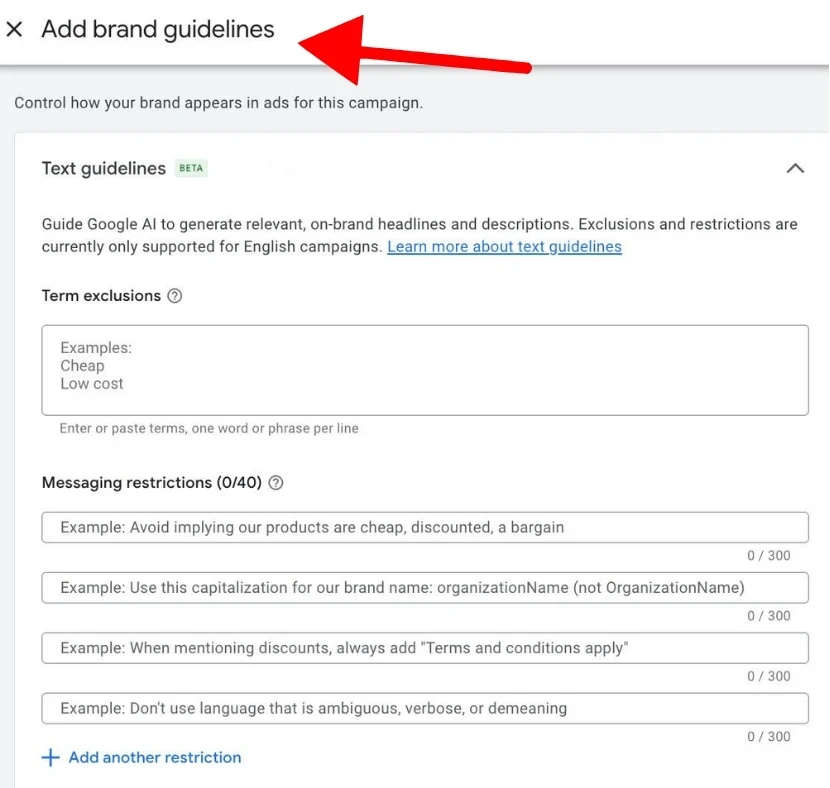This screenshot has height=788, width=830.
Task: Focus the Term exclusions text area
Action: [x=424, y=370]
